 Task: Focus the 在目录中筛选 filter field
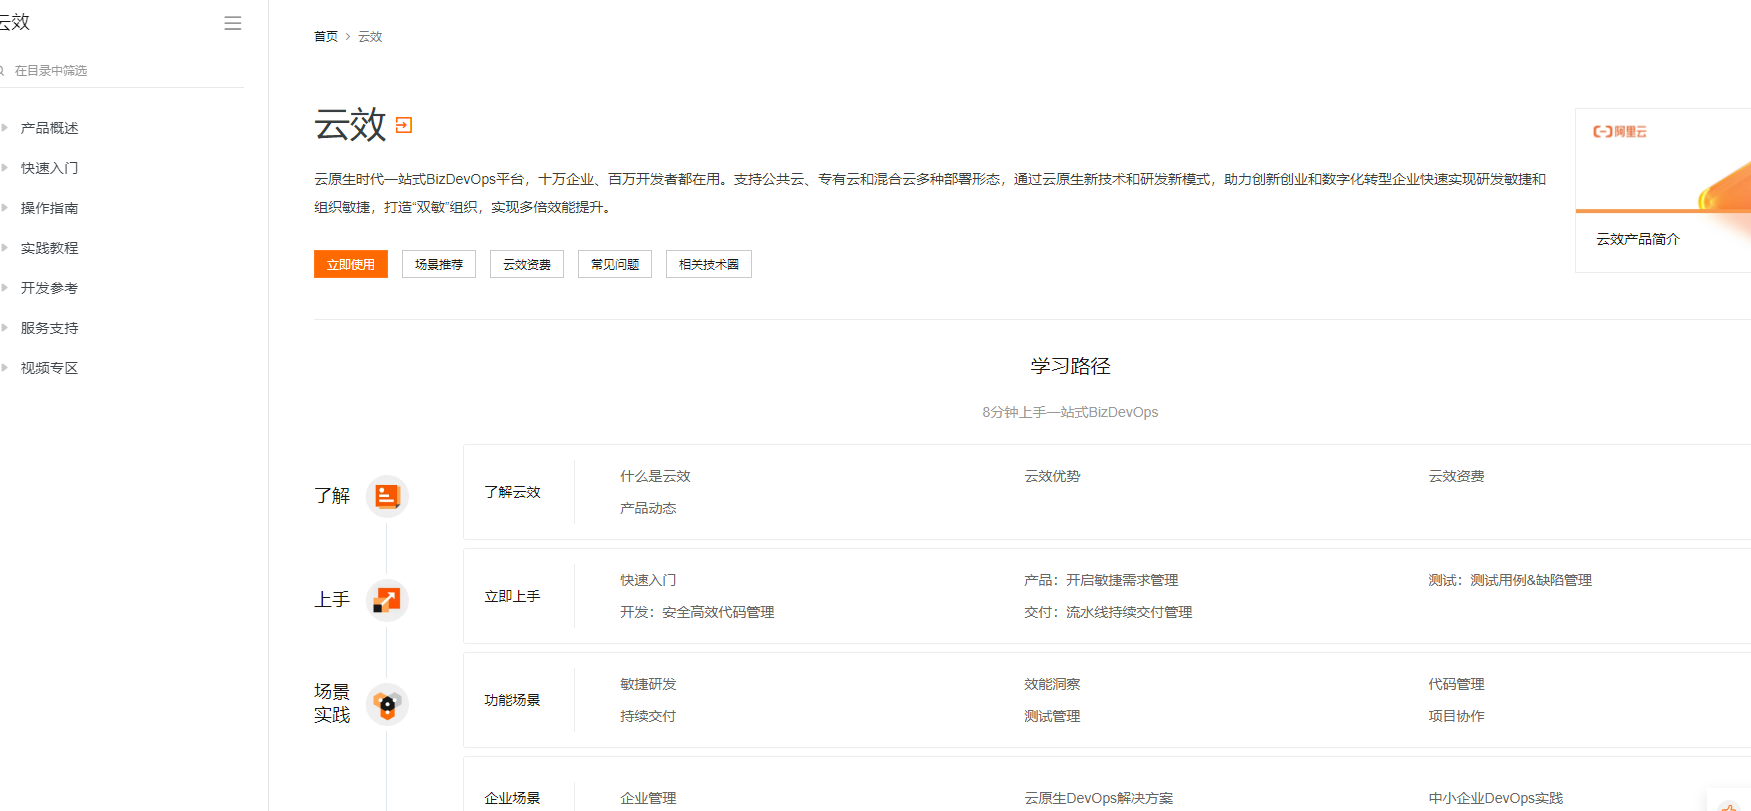tap(120, 71)
